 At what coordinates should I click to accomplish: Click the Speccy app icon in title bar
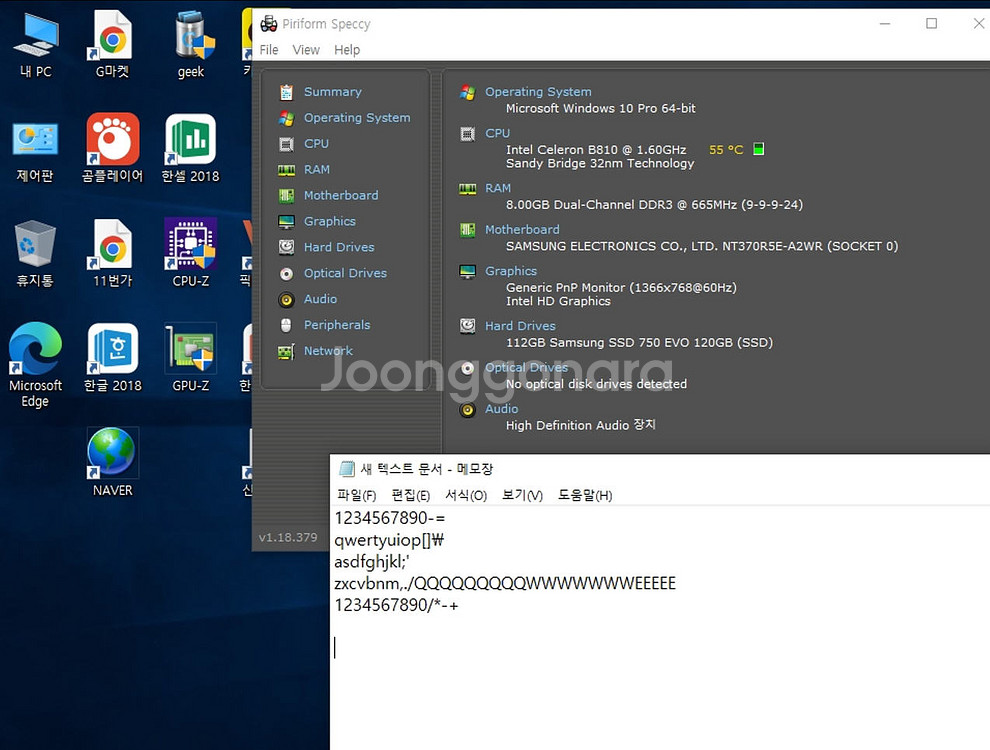[268, 23]
